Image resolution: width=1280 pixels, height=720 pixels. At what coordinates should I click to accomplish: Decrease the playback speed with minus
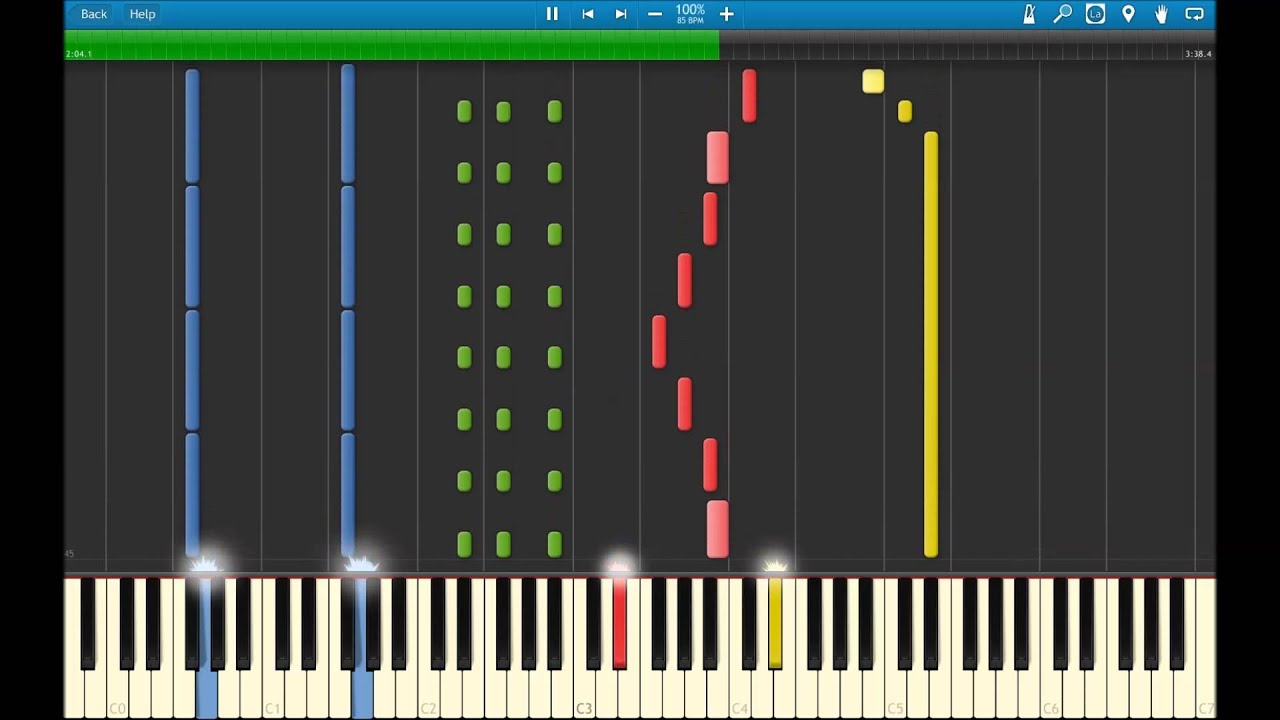point(655,14)
